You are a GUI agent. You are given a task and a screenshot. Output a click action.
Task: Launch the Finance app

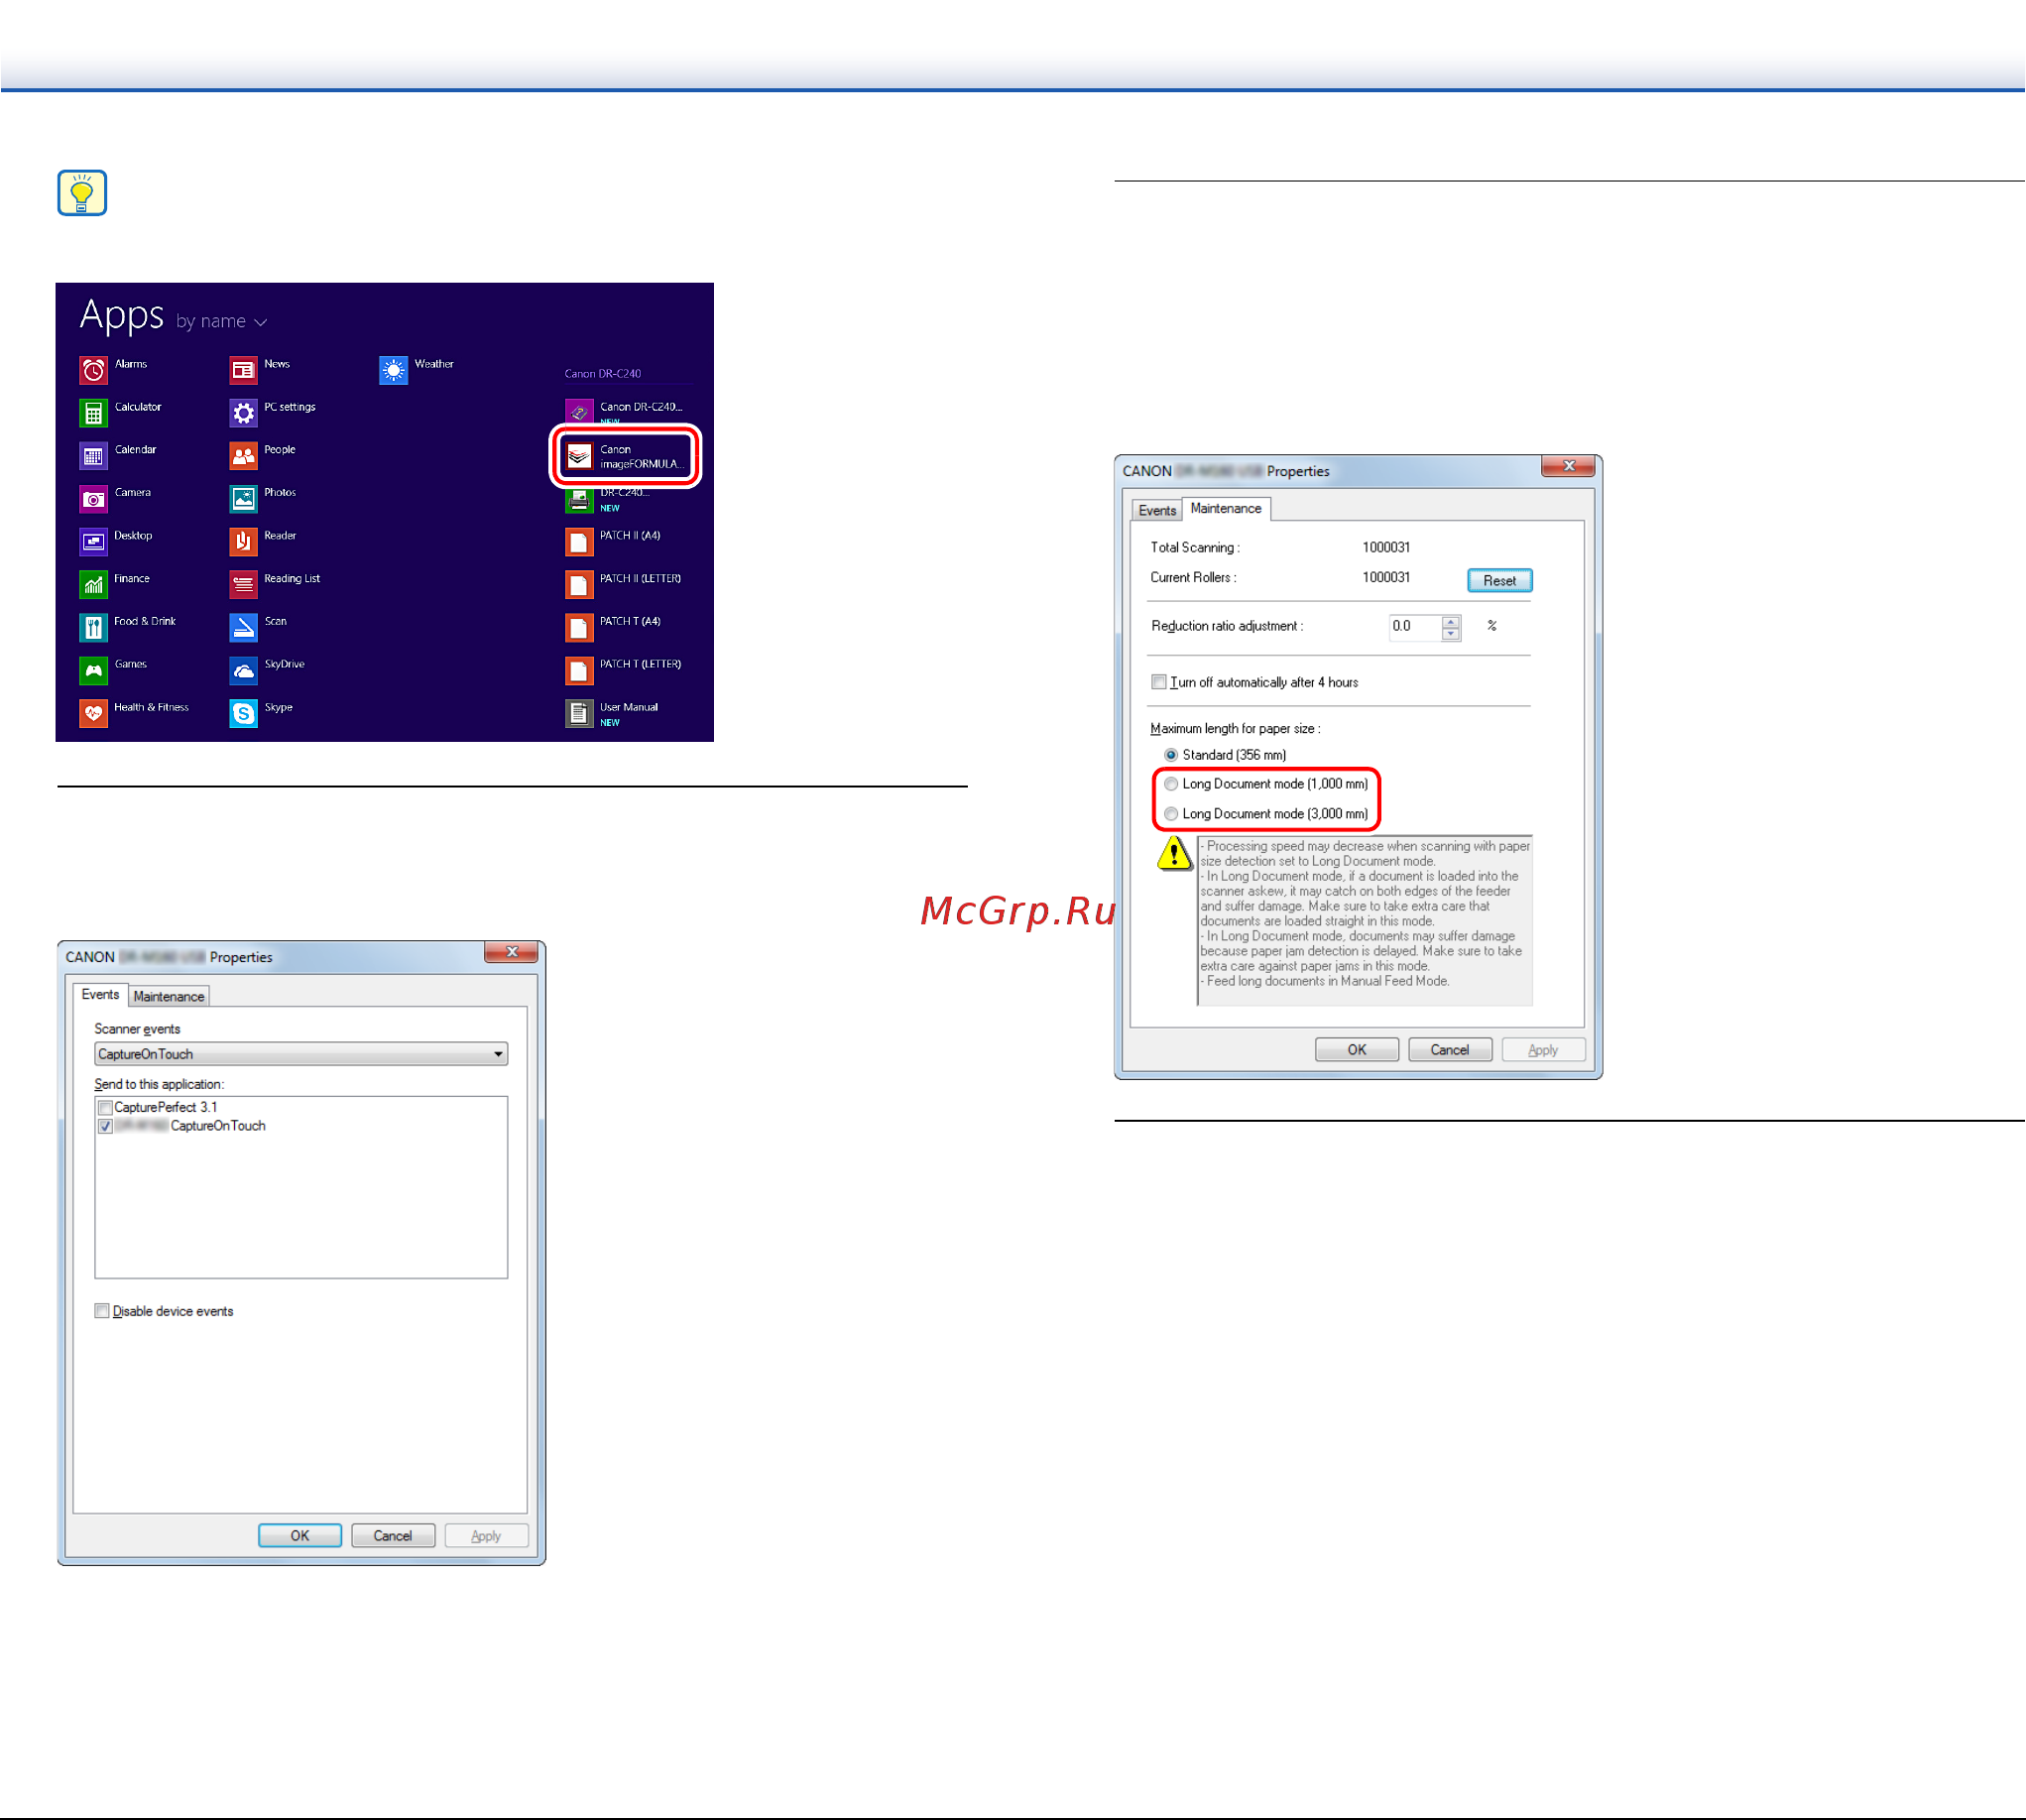(x=93, y=585)
